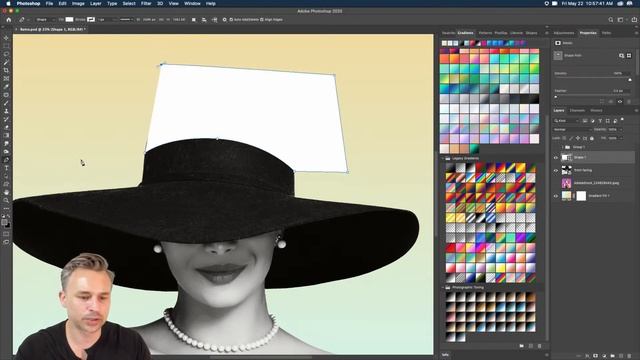Viewport: 640px width, 360px height.
Task: Select the Eraser tool
Action: pyautogui.click(x=6, y=127)
